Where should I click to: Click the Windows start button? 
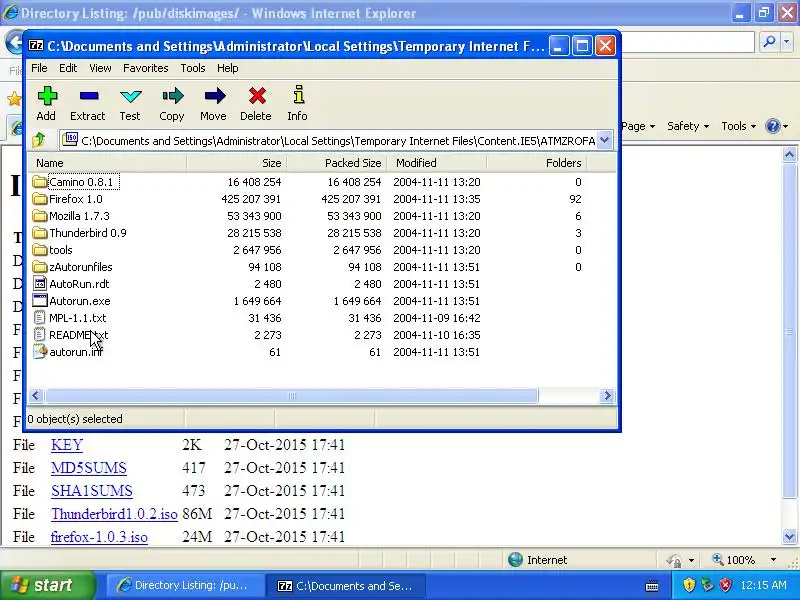coord(48,585)
